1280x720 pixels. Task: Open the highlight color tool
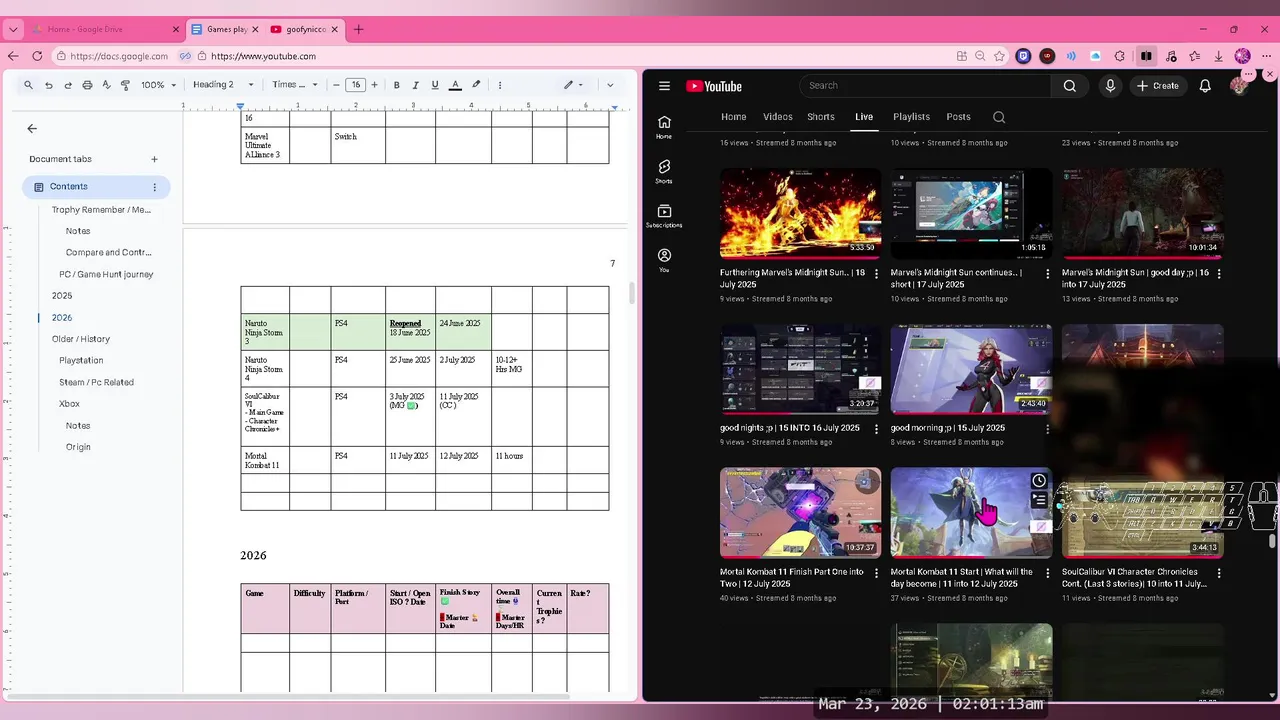tap(476, 85)
